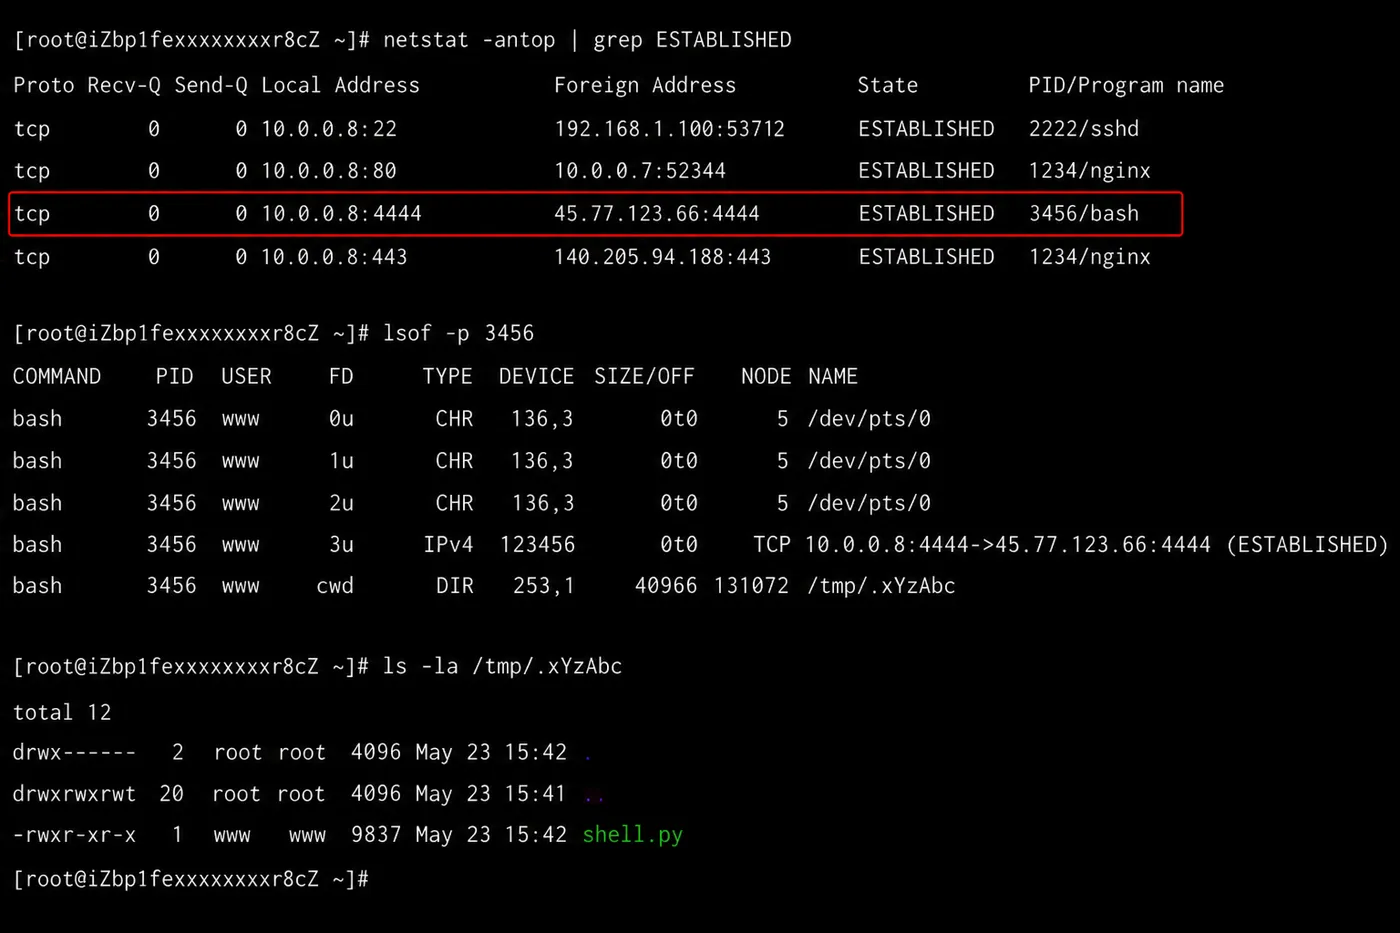Select the IPv4 type entry in lsof
The height and width of the screenshot is (933, 1400).
pyautogui.click(x=448, y=545)
